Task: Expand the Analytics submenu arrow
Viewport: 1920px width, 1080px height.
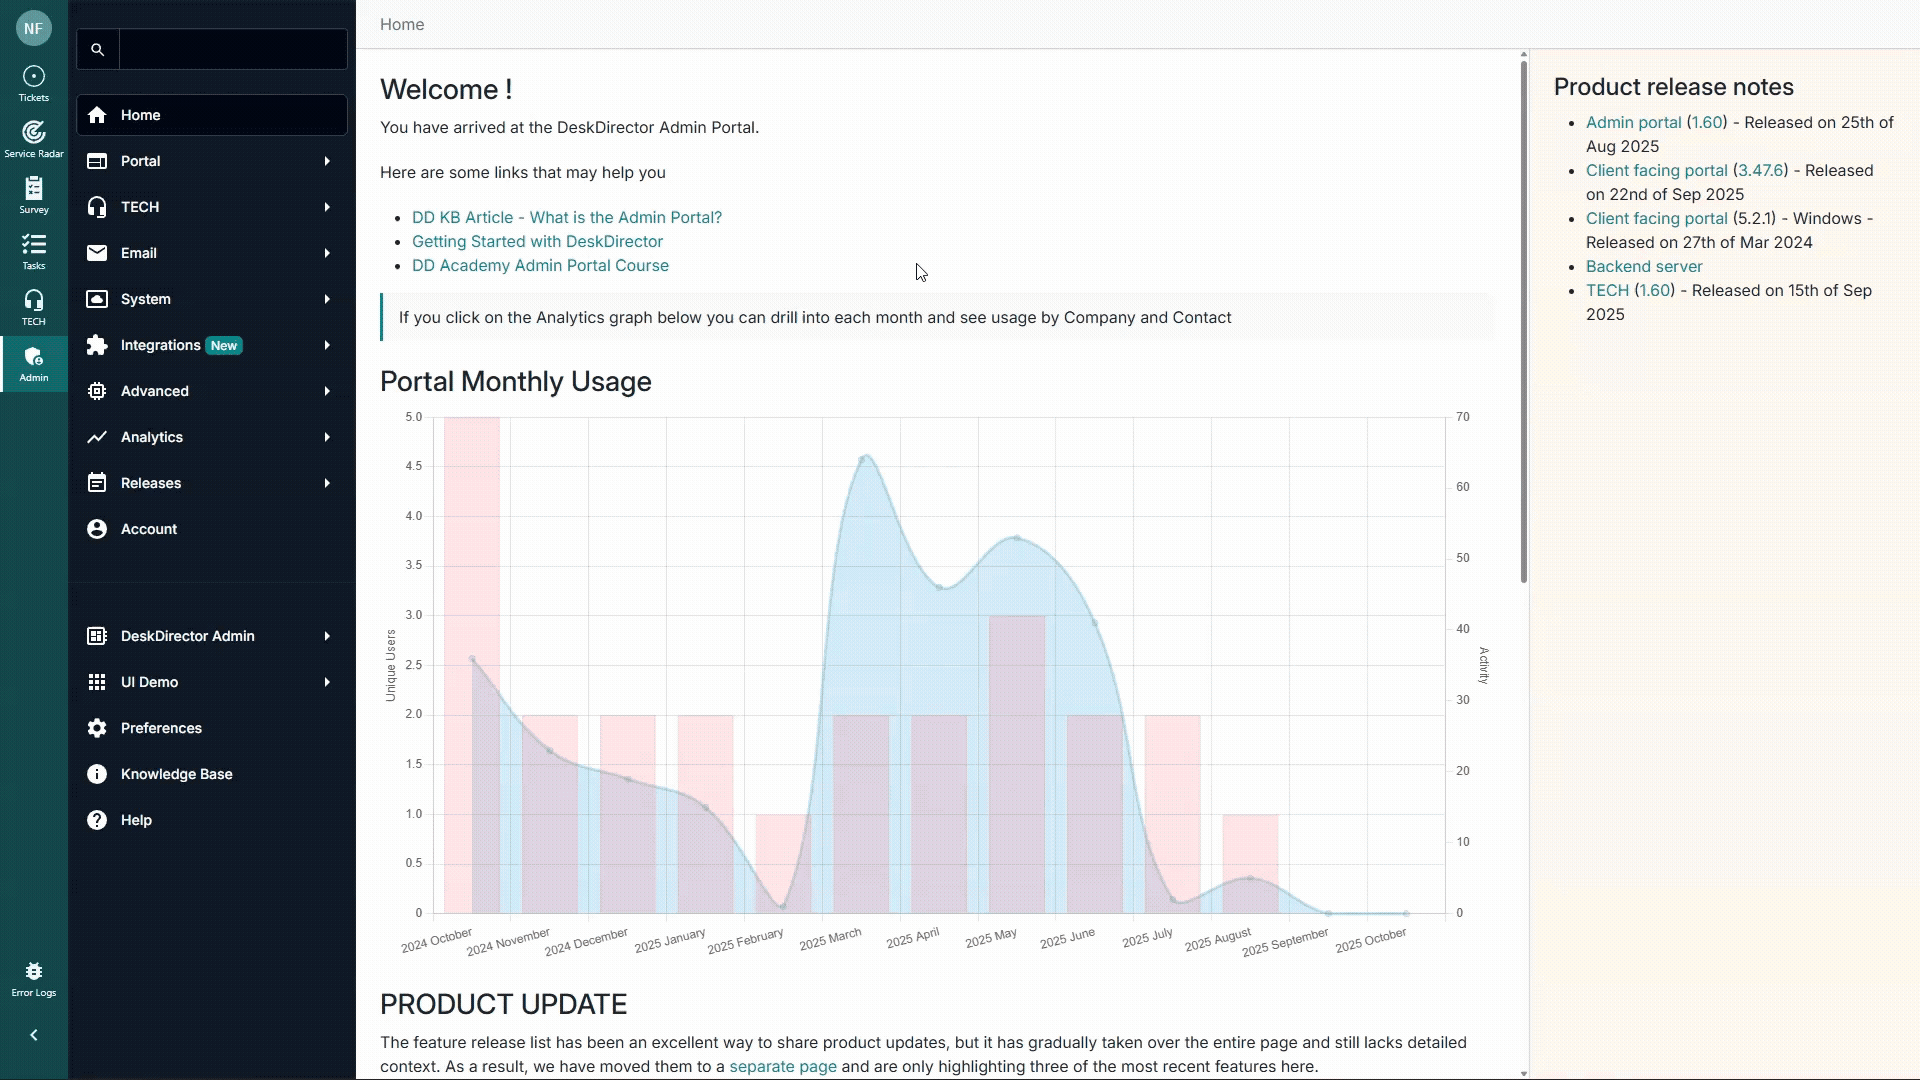Action: pyautogui.click(x=327, y=437)
